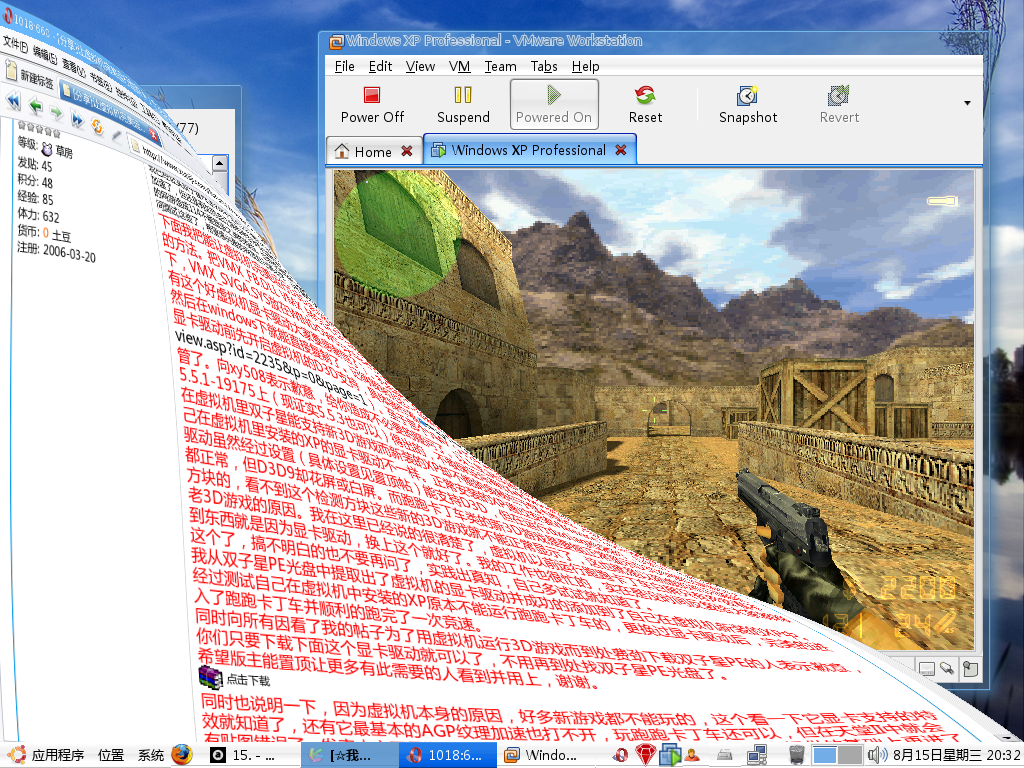Open the File menu in VMware
Viewport: 1024px width, 768px height.
pyautogui.click(x=344, y=66)
